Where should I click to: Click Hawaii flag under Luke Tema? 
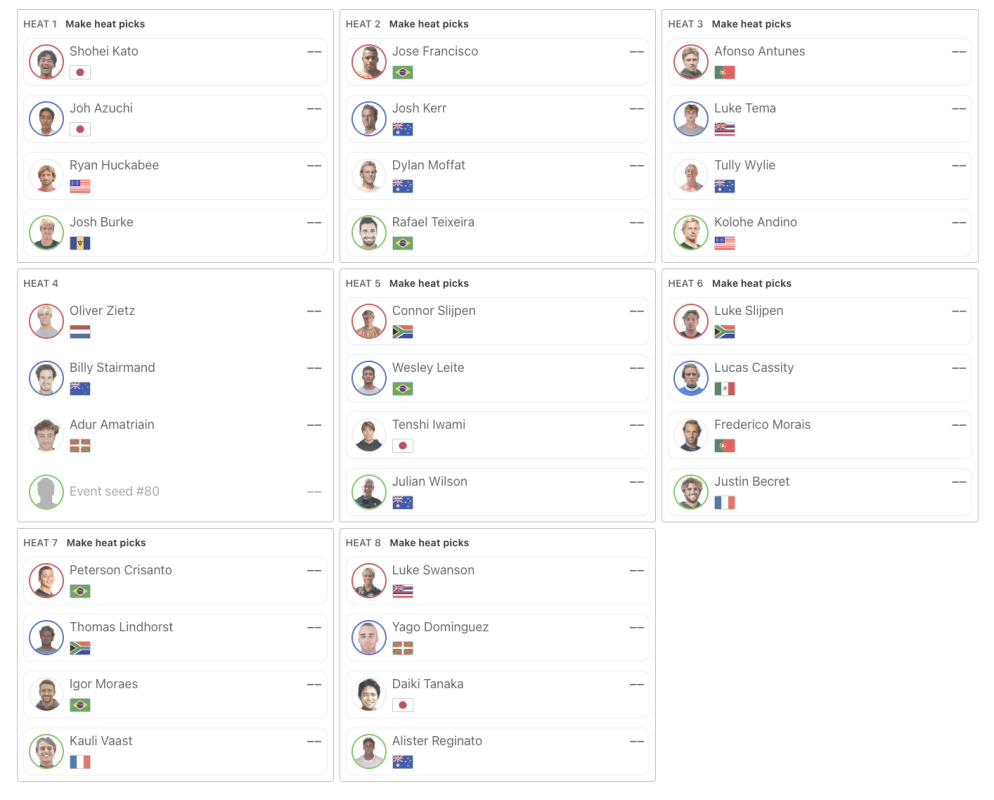click(x=724, y=129)
